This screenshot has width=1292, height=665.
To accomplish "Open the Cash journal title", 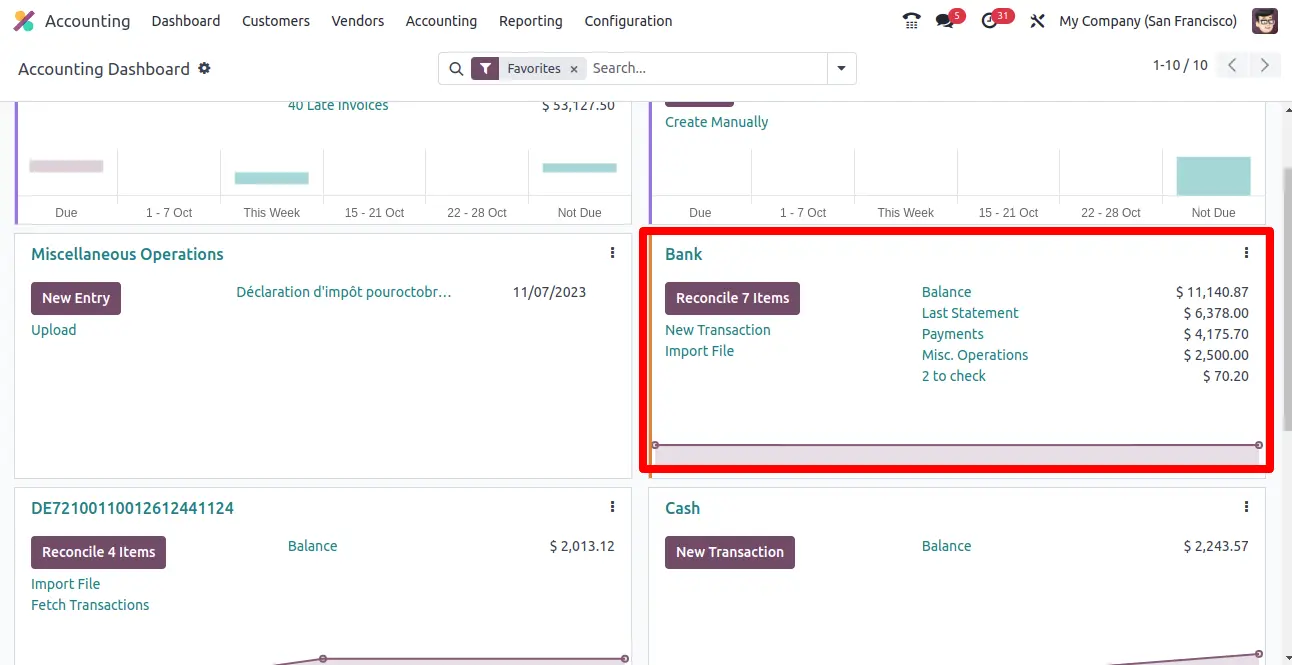I will (x=683, y=508).
